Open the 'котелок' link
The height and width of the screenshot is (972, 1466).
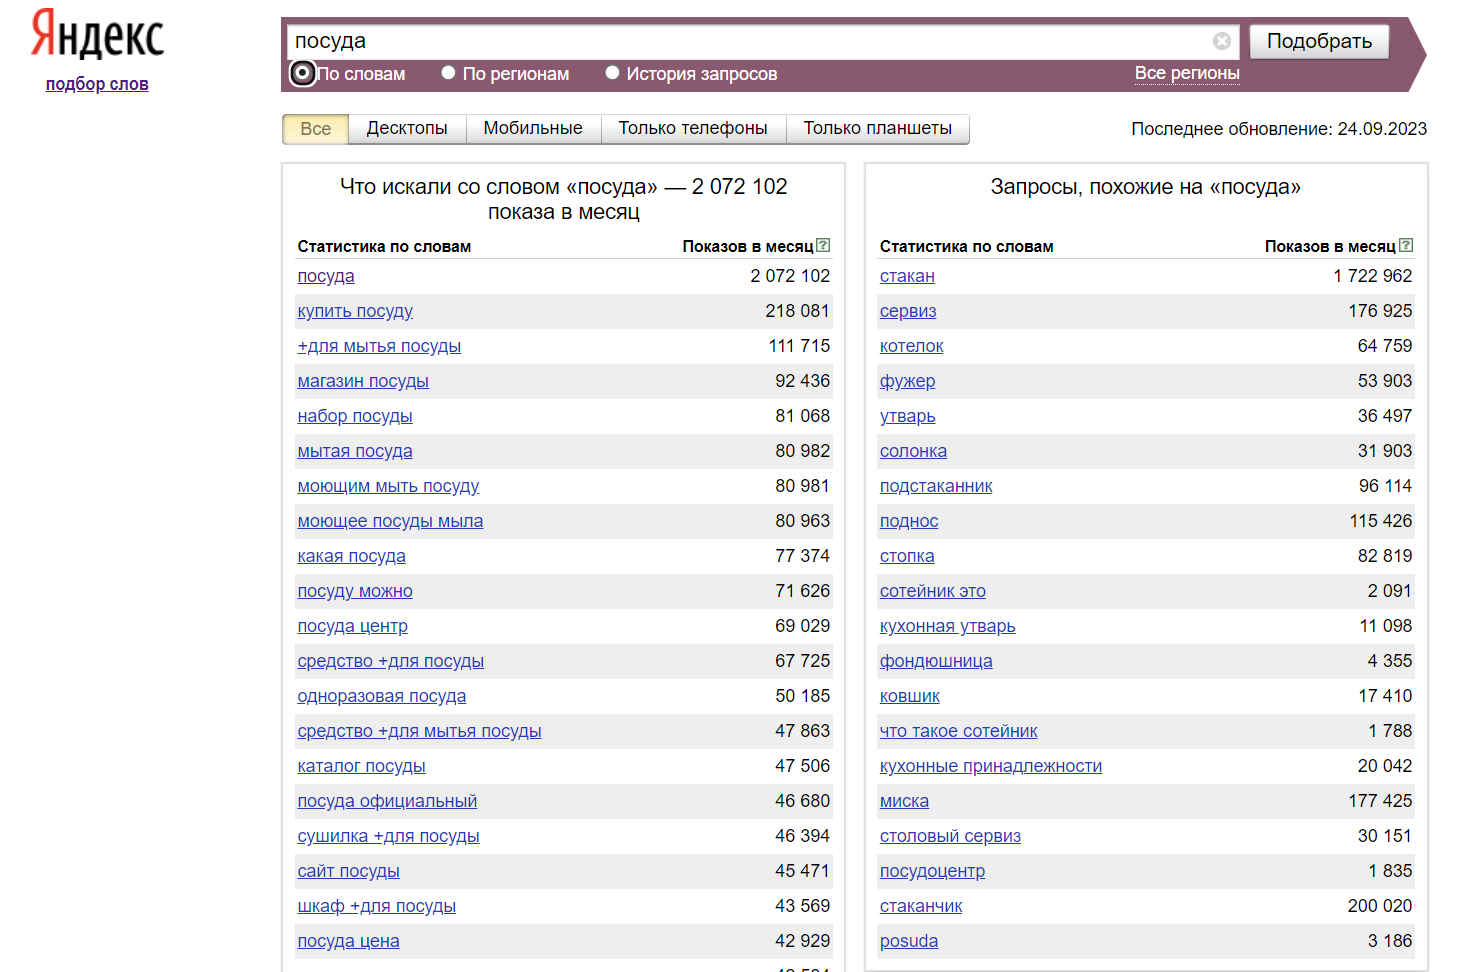click(x=911, y=346)
